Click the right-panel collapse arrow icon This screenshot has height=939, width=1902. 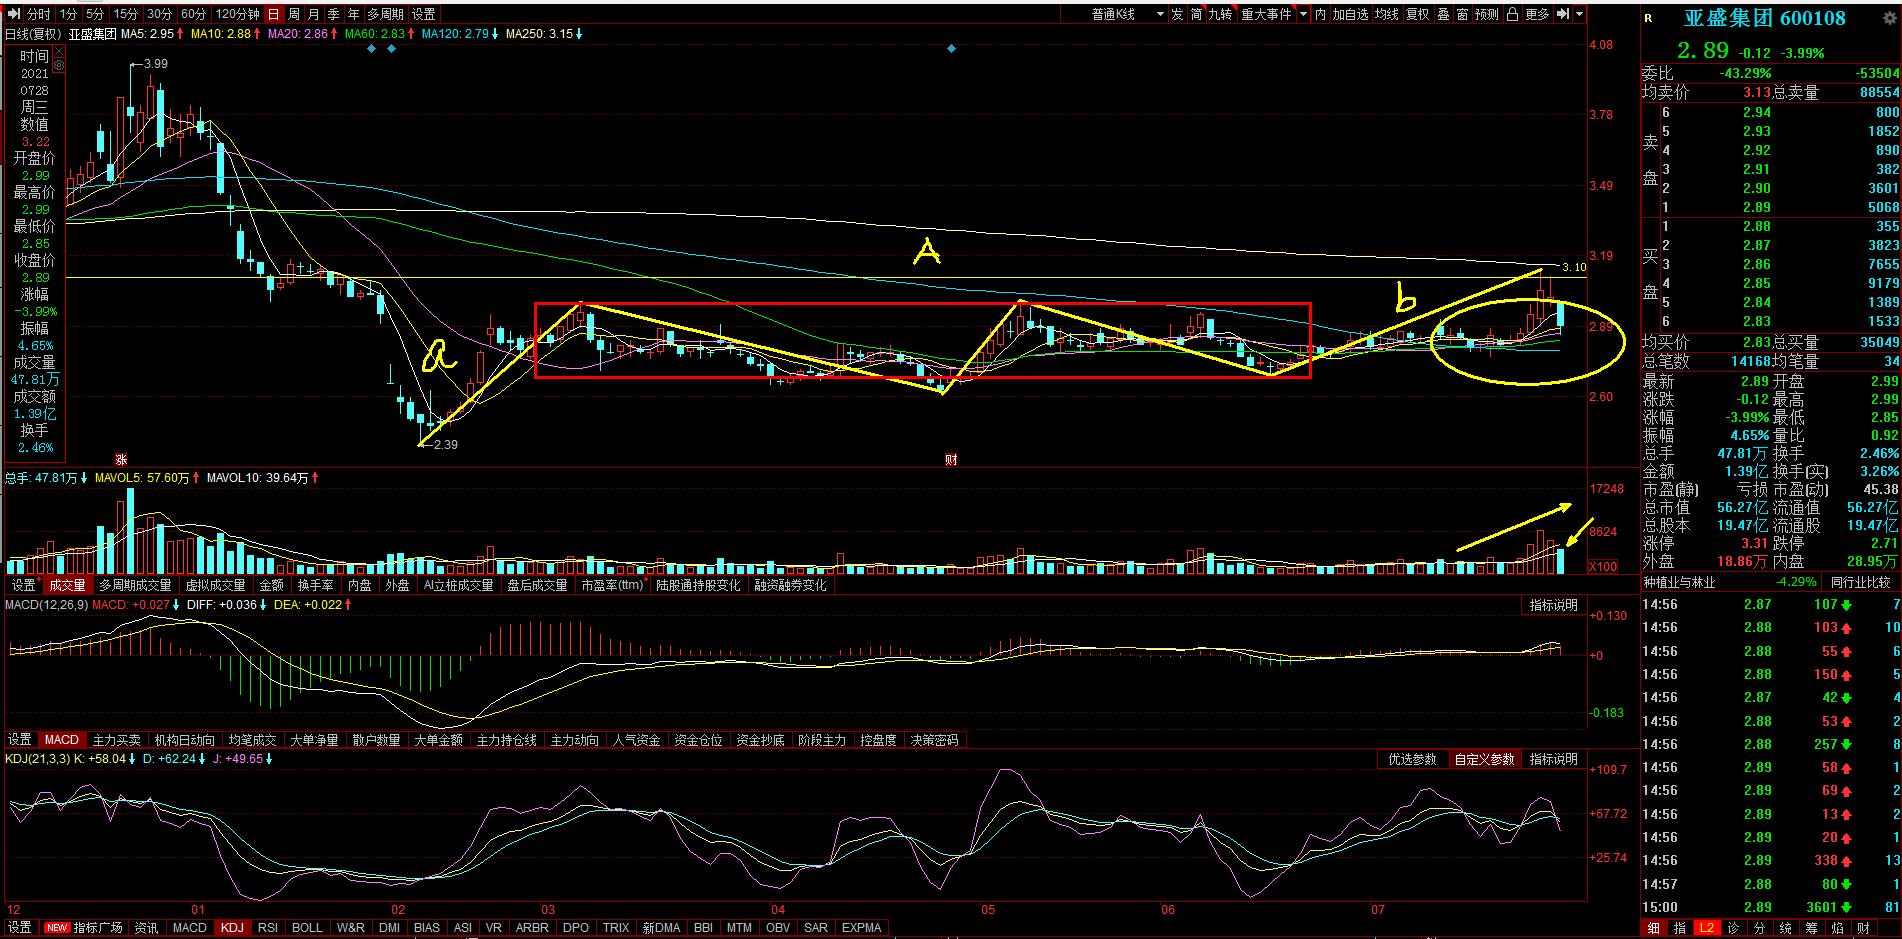coord(1563,14)
